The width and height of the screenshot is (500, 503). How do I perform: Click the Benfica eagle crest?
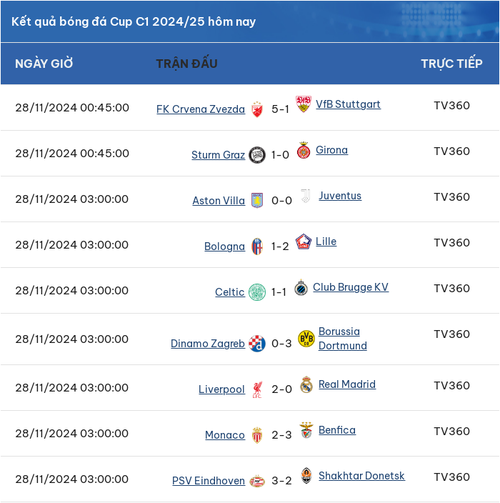pyautogui.click(x=306, y=430)
